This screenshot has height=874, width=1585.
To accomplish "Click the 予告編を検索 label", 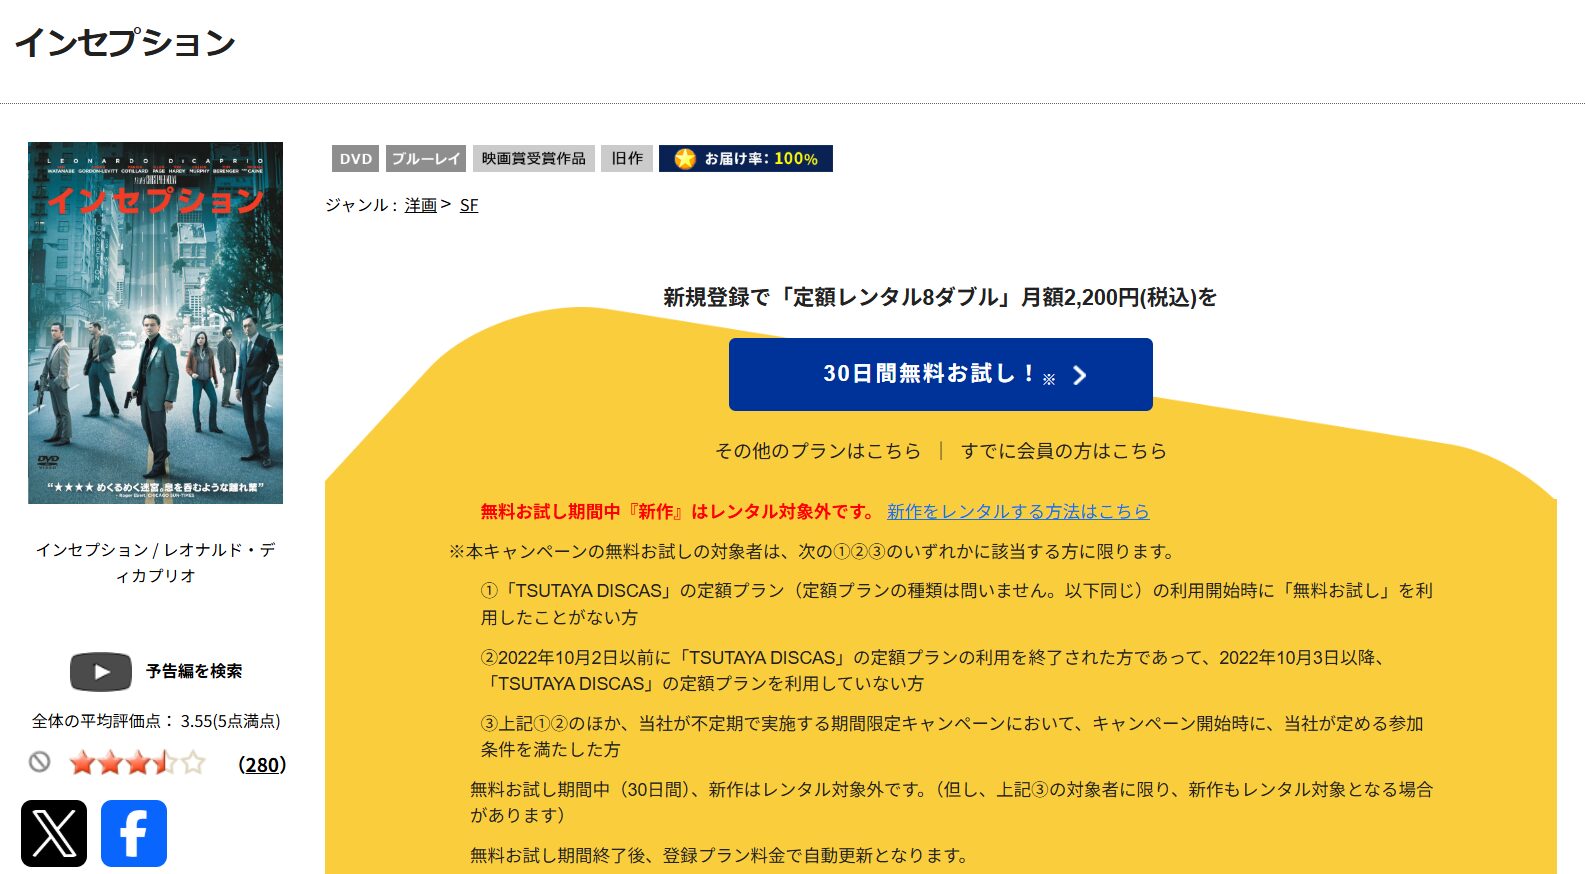I will (x=194, y=671).
